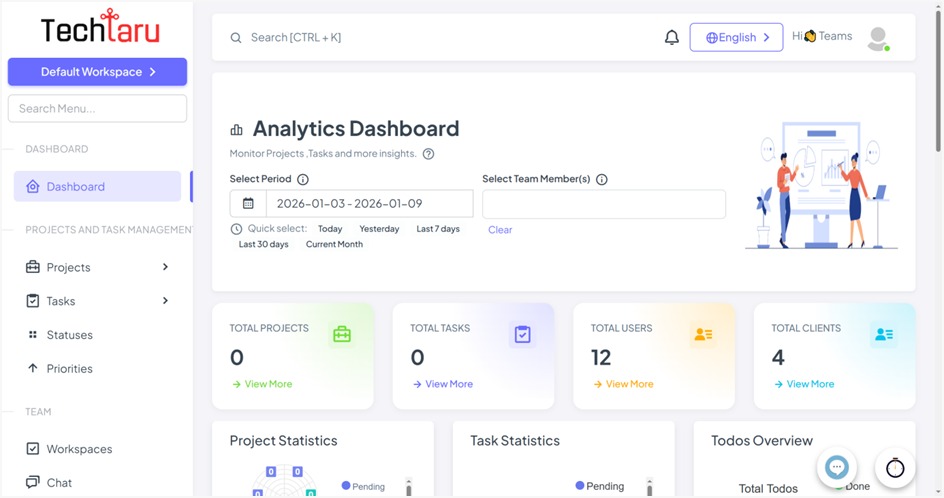Click the timer stopwatch floating icon
944x498 pixels.
point(895,468)
